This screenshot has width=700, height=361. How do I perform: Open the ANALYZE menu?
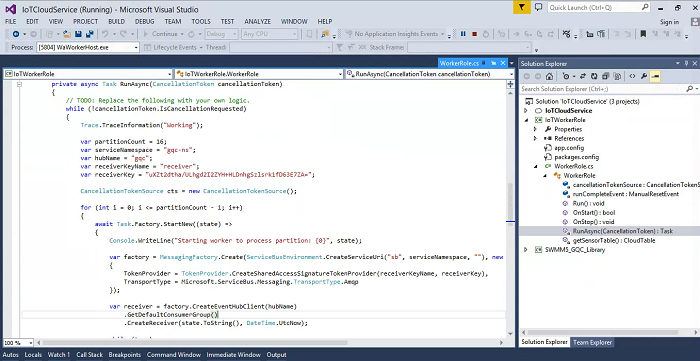[x=257, y=21]
